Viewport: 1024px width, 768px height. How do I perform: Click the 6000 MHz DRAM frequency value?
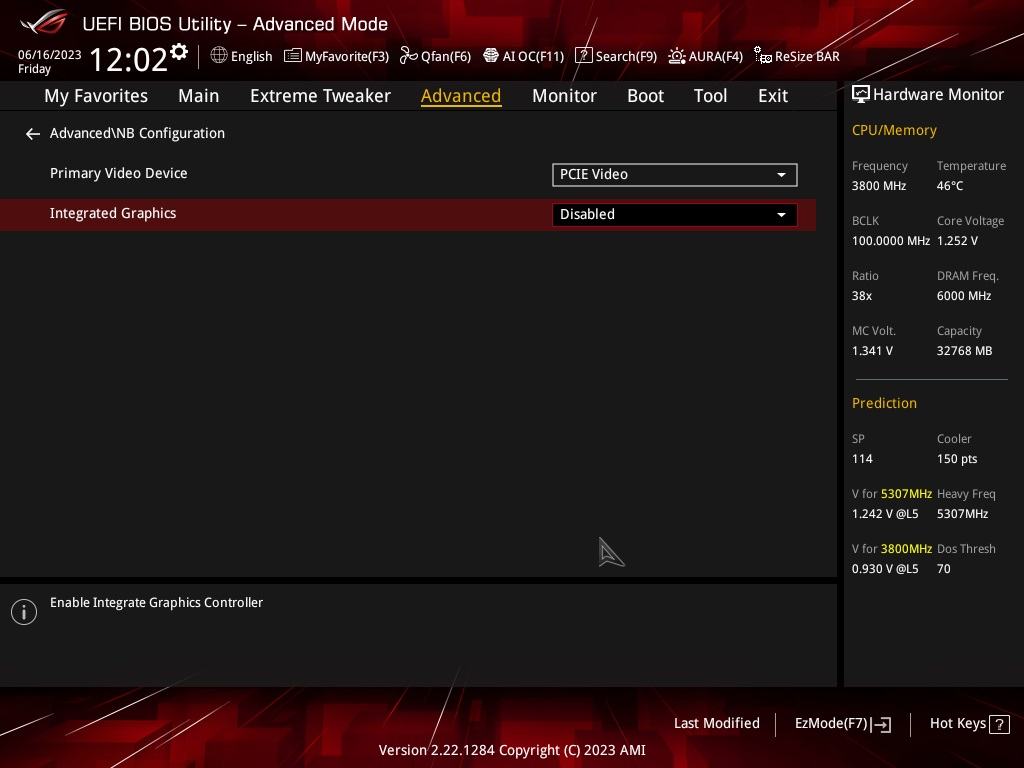(964, 296)
